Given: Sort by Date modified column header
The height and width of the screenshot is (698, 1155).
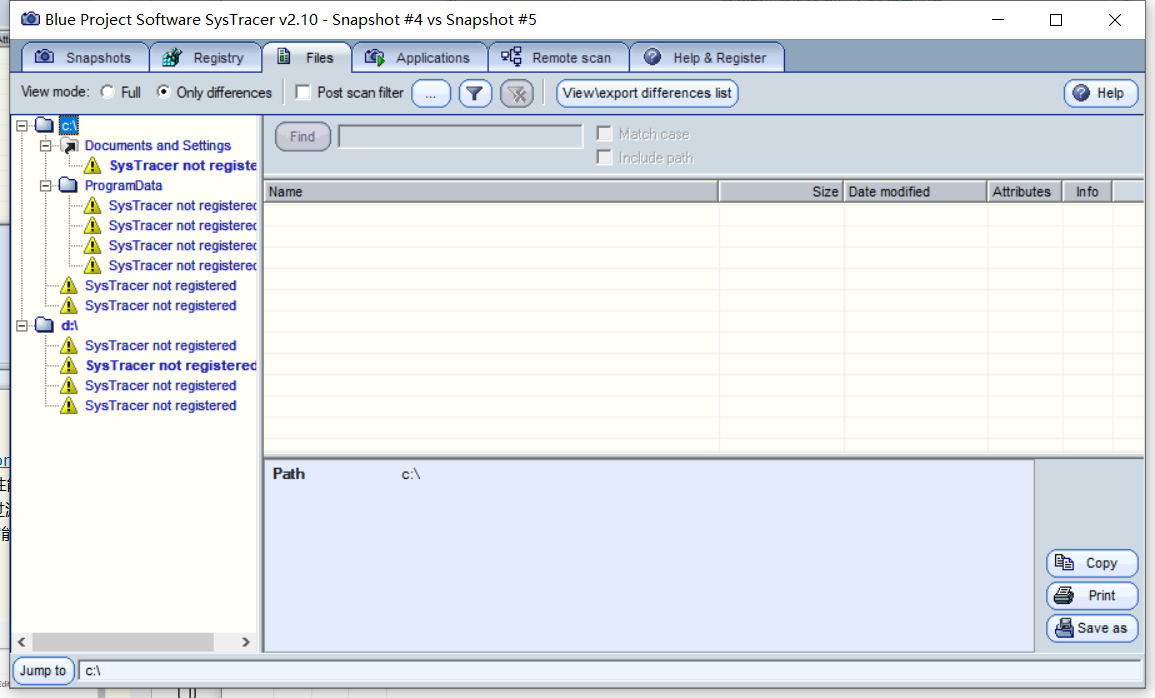Looking at the screenshot, I should [915, 191].
